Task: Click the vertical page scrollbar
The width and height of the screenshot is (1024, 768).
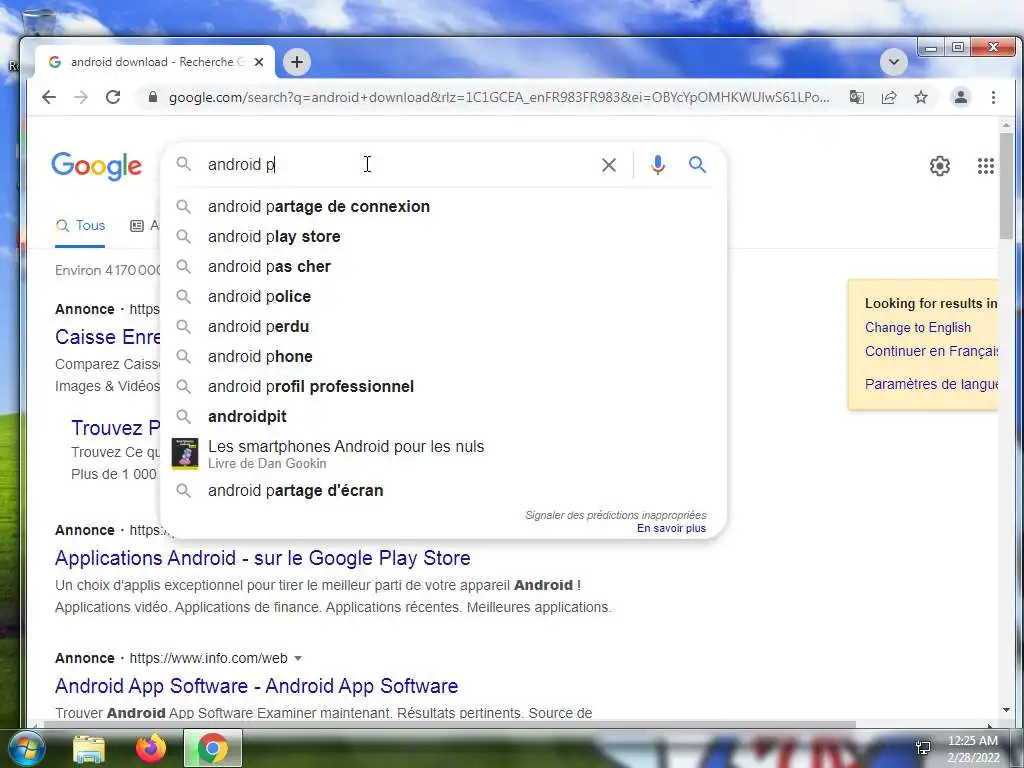Action: [x=1006, y=187]
